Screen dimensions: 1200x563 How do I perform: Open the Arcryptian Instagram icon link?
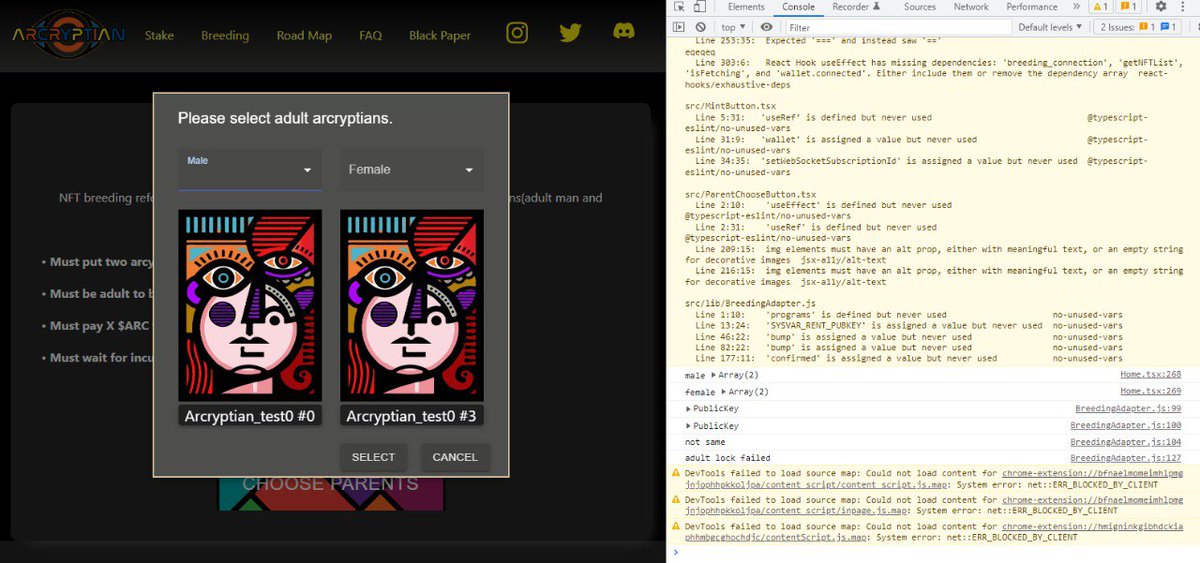(x=517, y=33)
